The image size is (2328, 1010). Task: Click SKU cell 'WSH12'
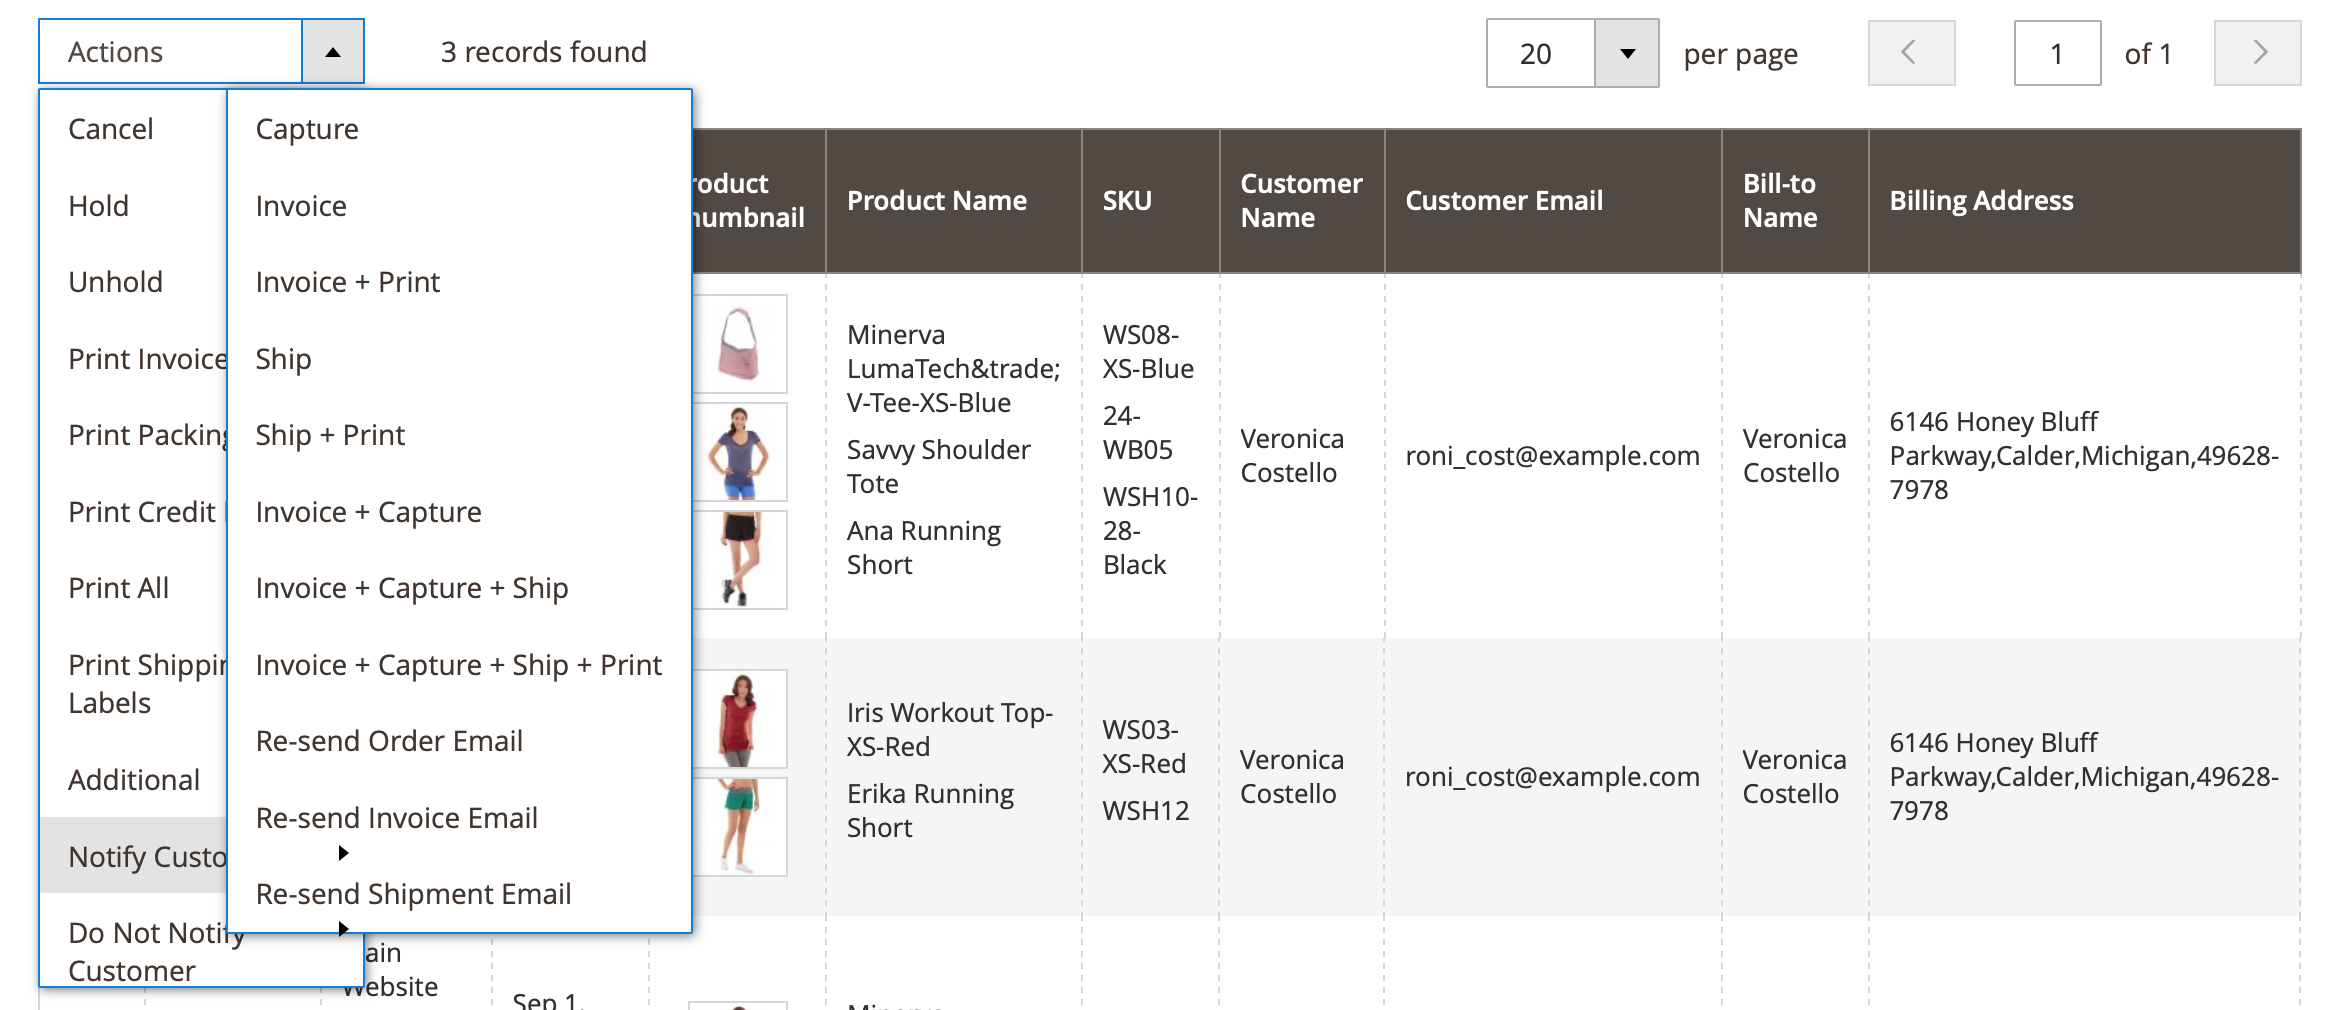pyautogui.click(x=1146, y=811)
